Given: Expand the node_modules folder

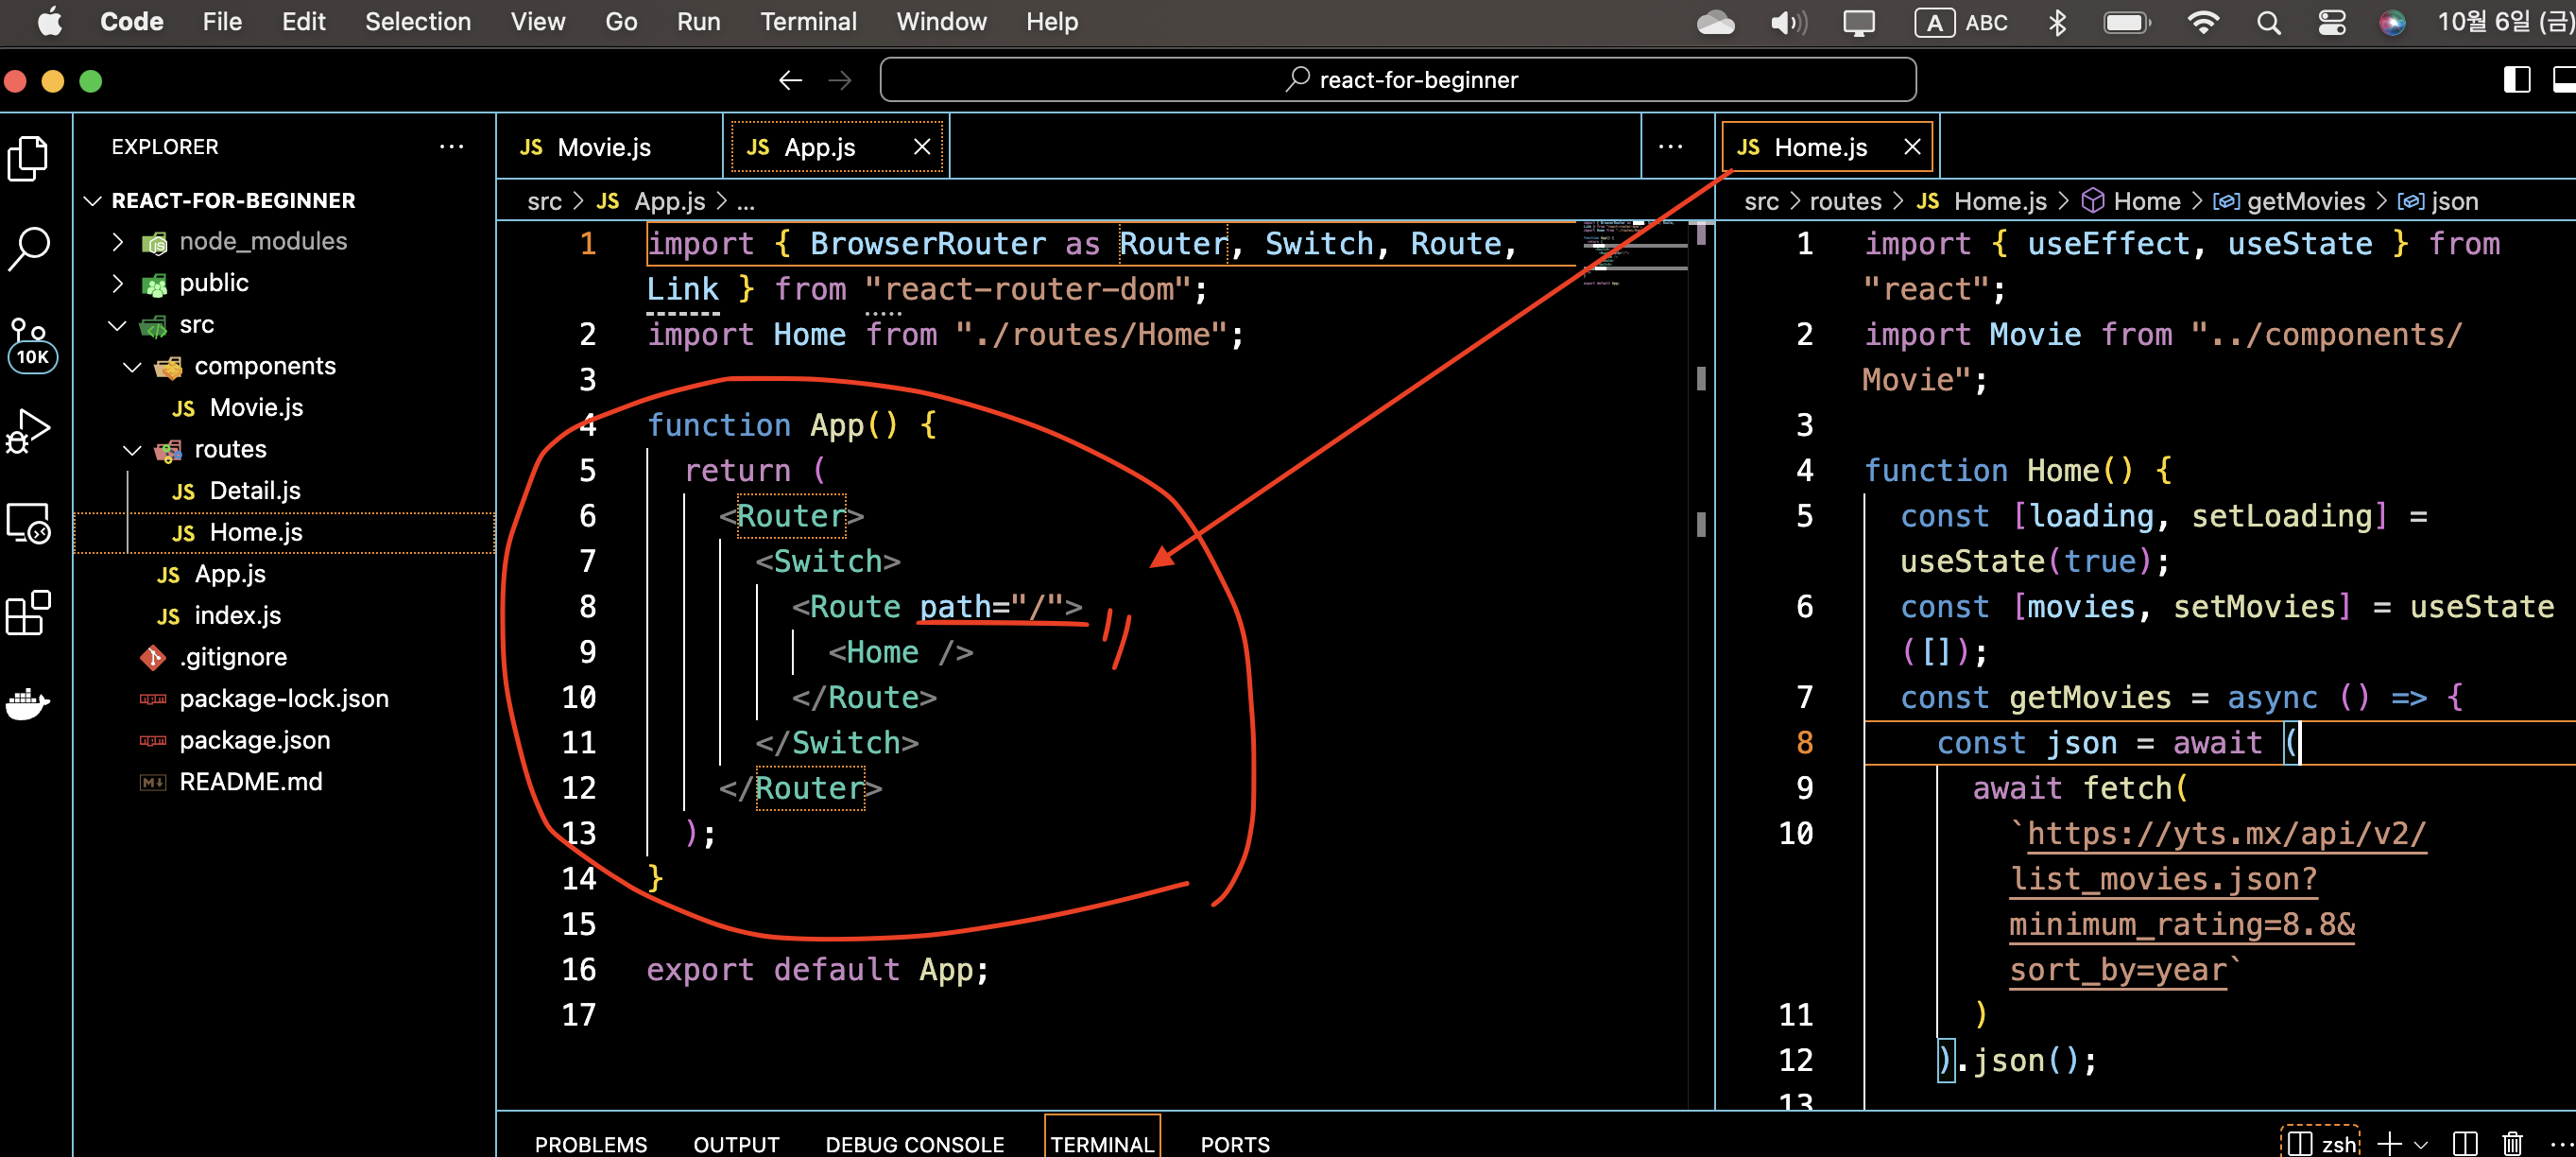Looking at the screenshot, I should (118, 242).
